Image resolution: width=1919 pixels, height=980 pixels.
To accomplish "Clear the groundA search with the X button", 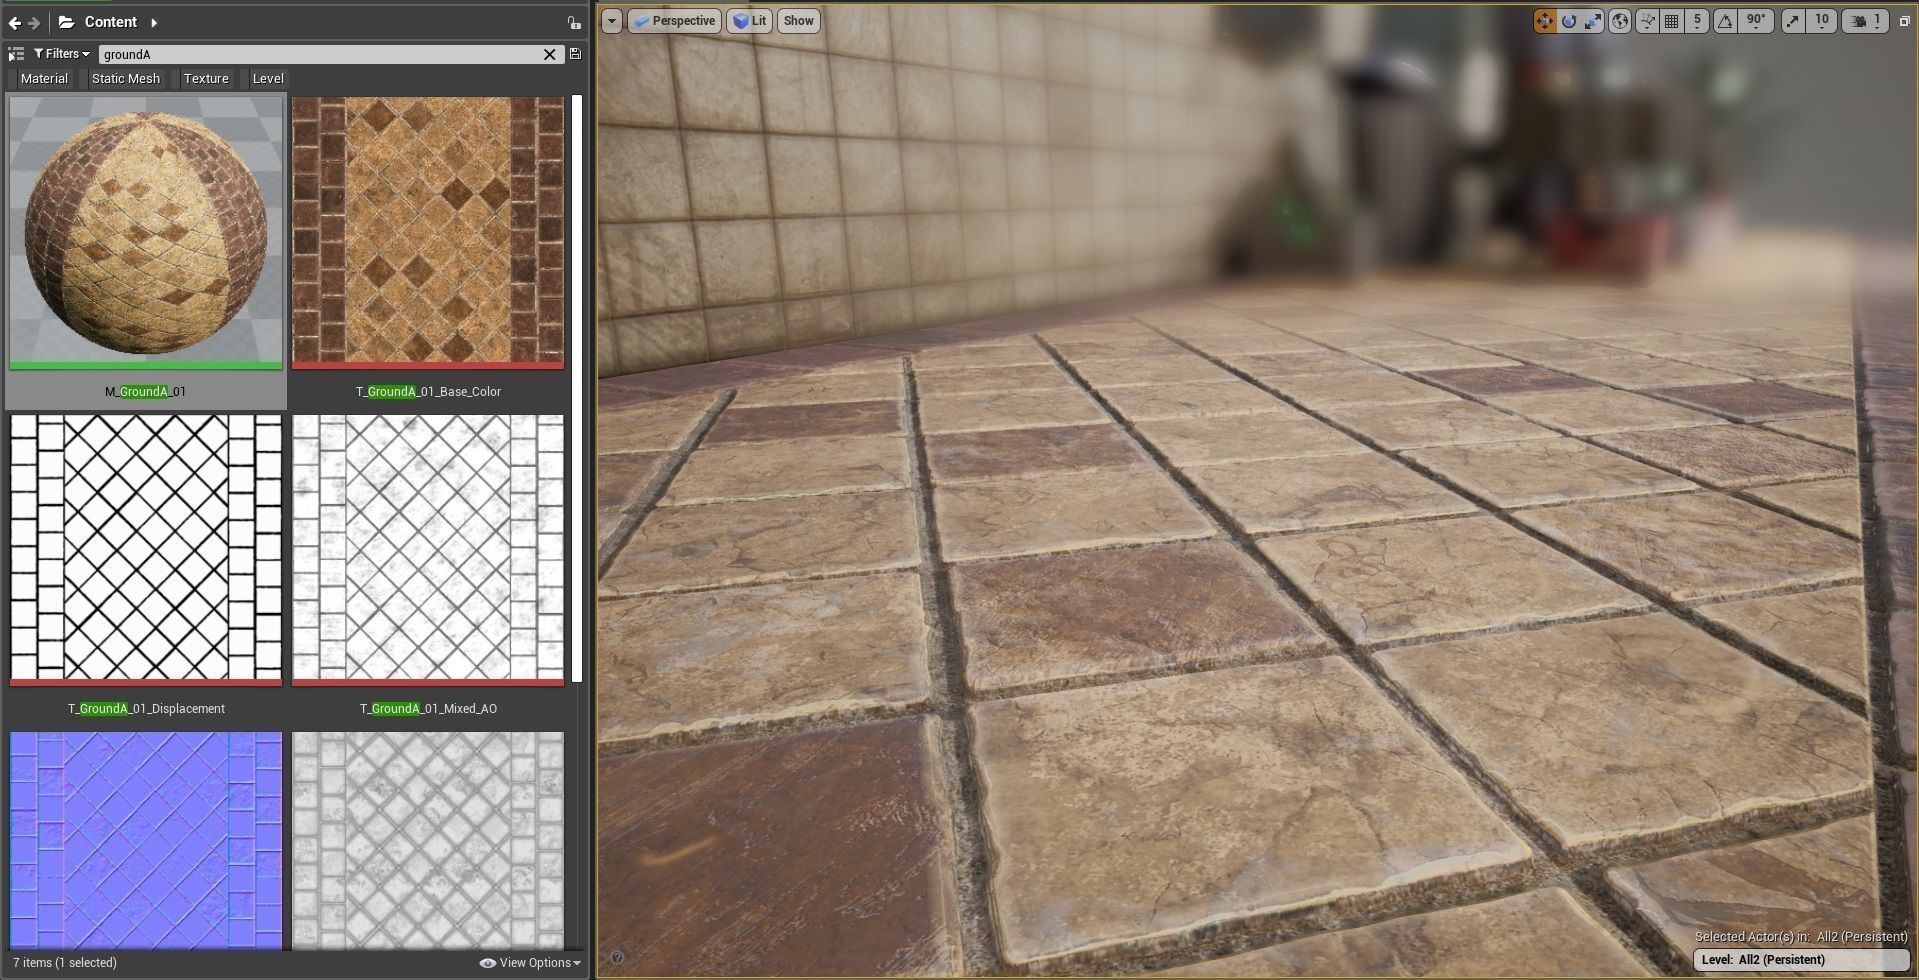I will (549, 54).
